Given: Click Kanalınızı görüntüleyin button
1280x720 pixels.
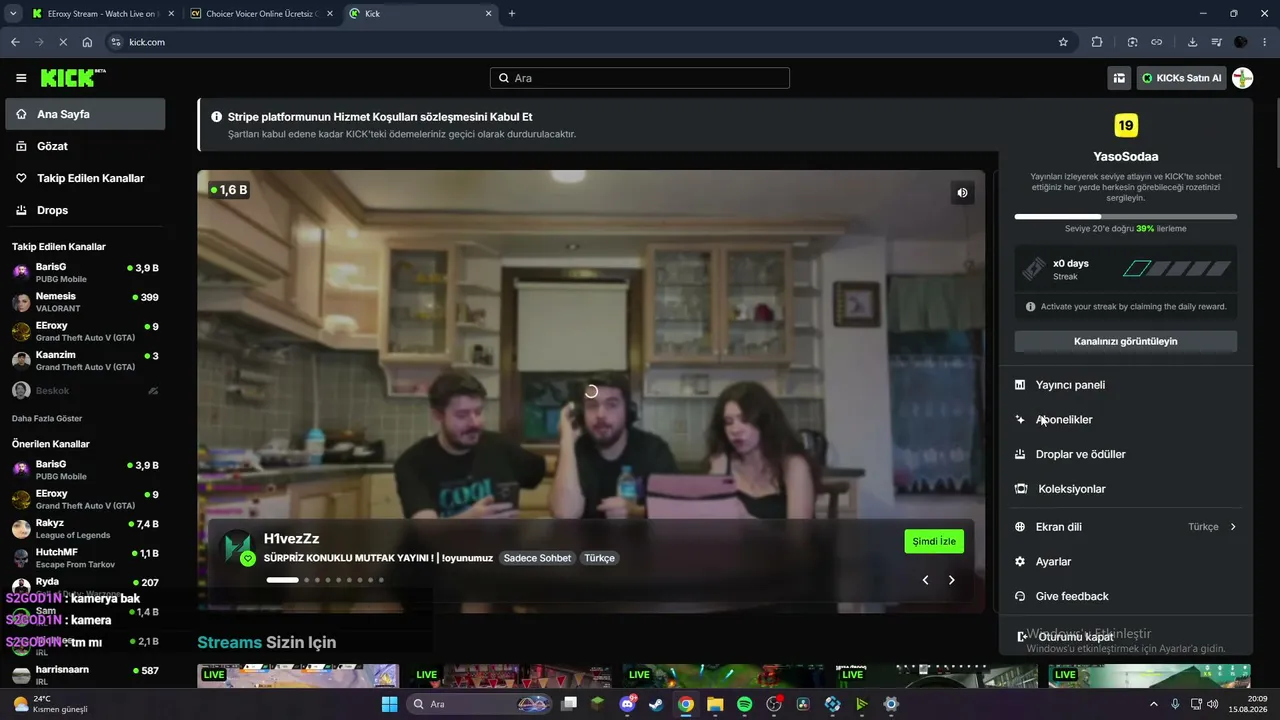Looking at the screenshot, I should 1126,341.
